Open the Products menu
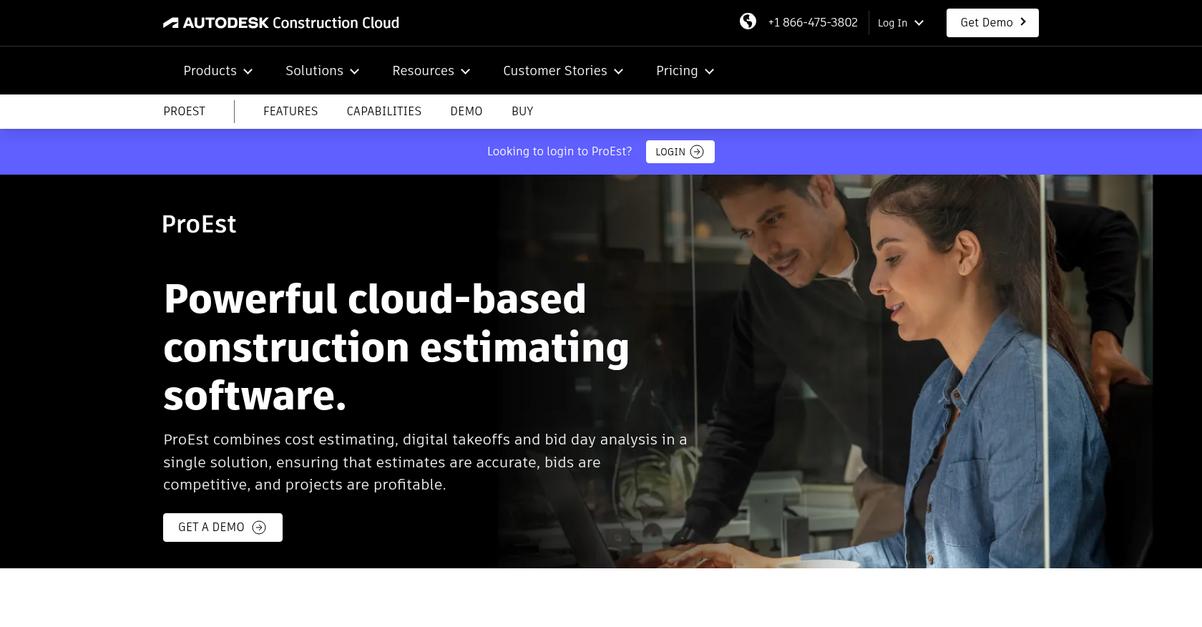1202x627 pixels. click(x=218, y=71)
